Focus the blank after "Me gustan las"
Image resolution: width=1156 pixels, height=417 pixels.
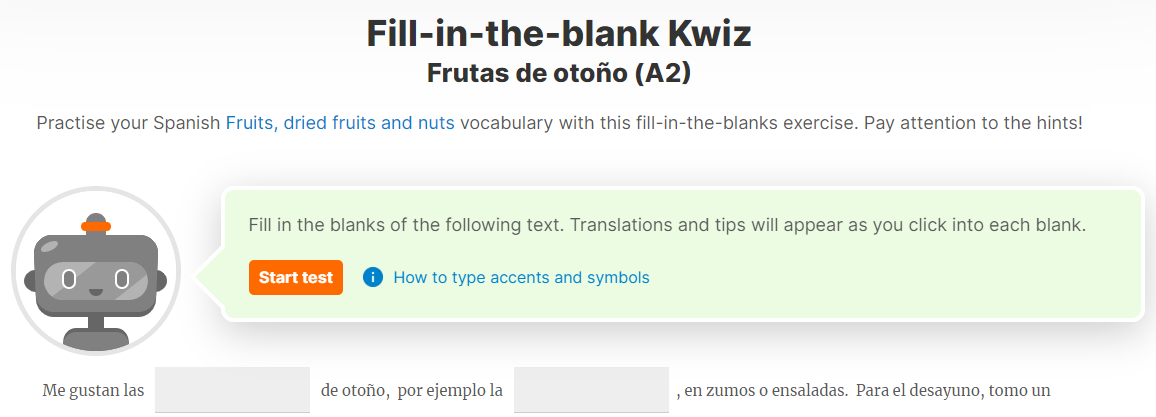pos(232,390)
